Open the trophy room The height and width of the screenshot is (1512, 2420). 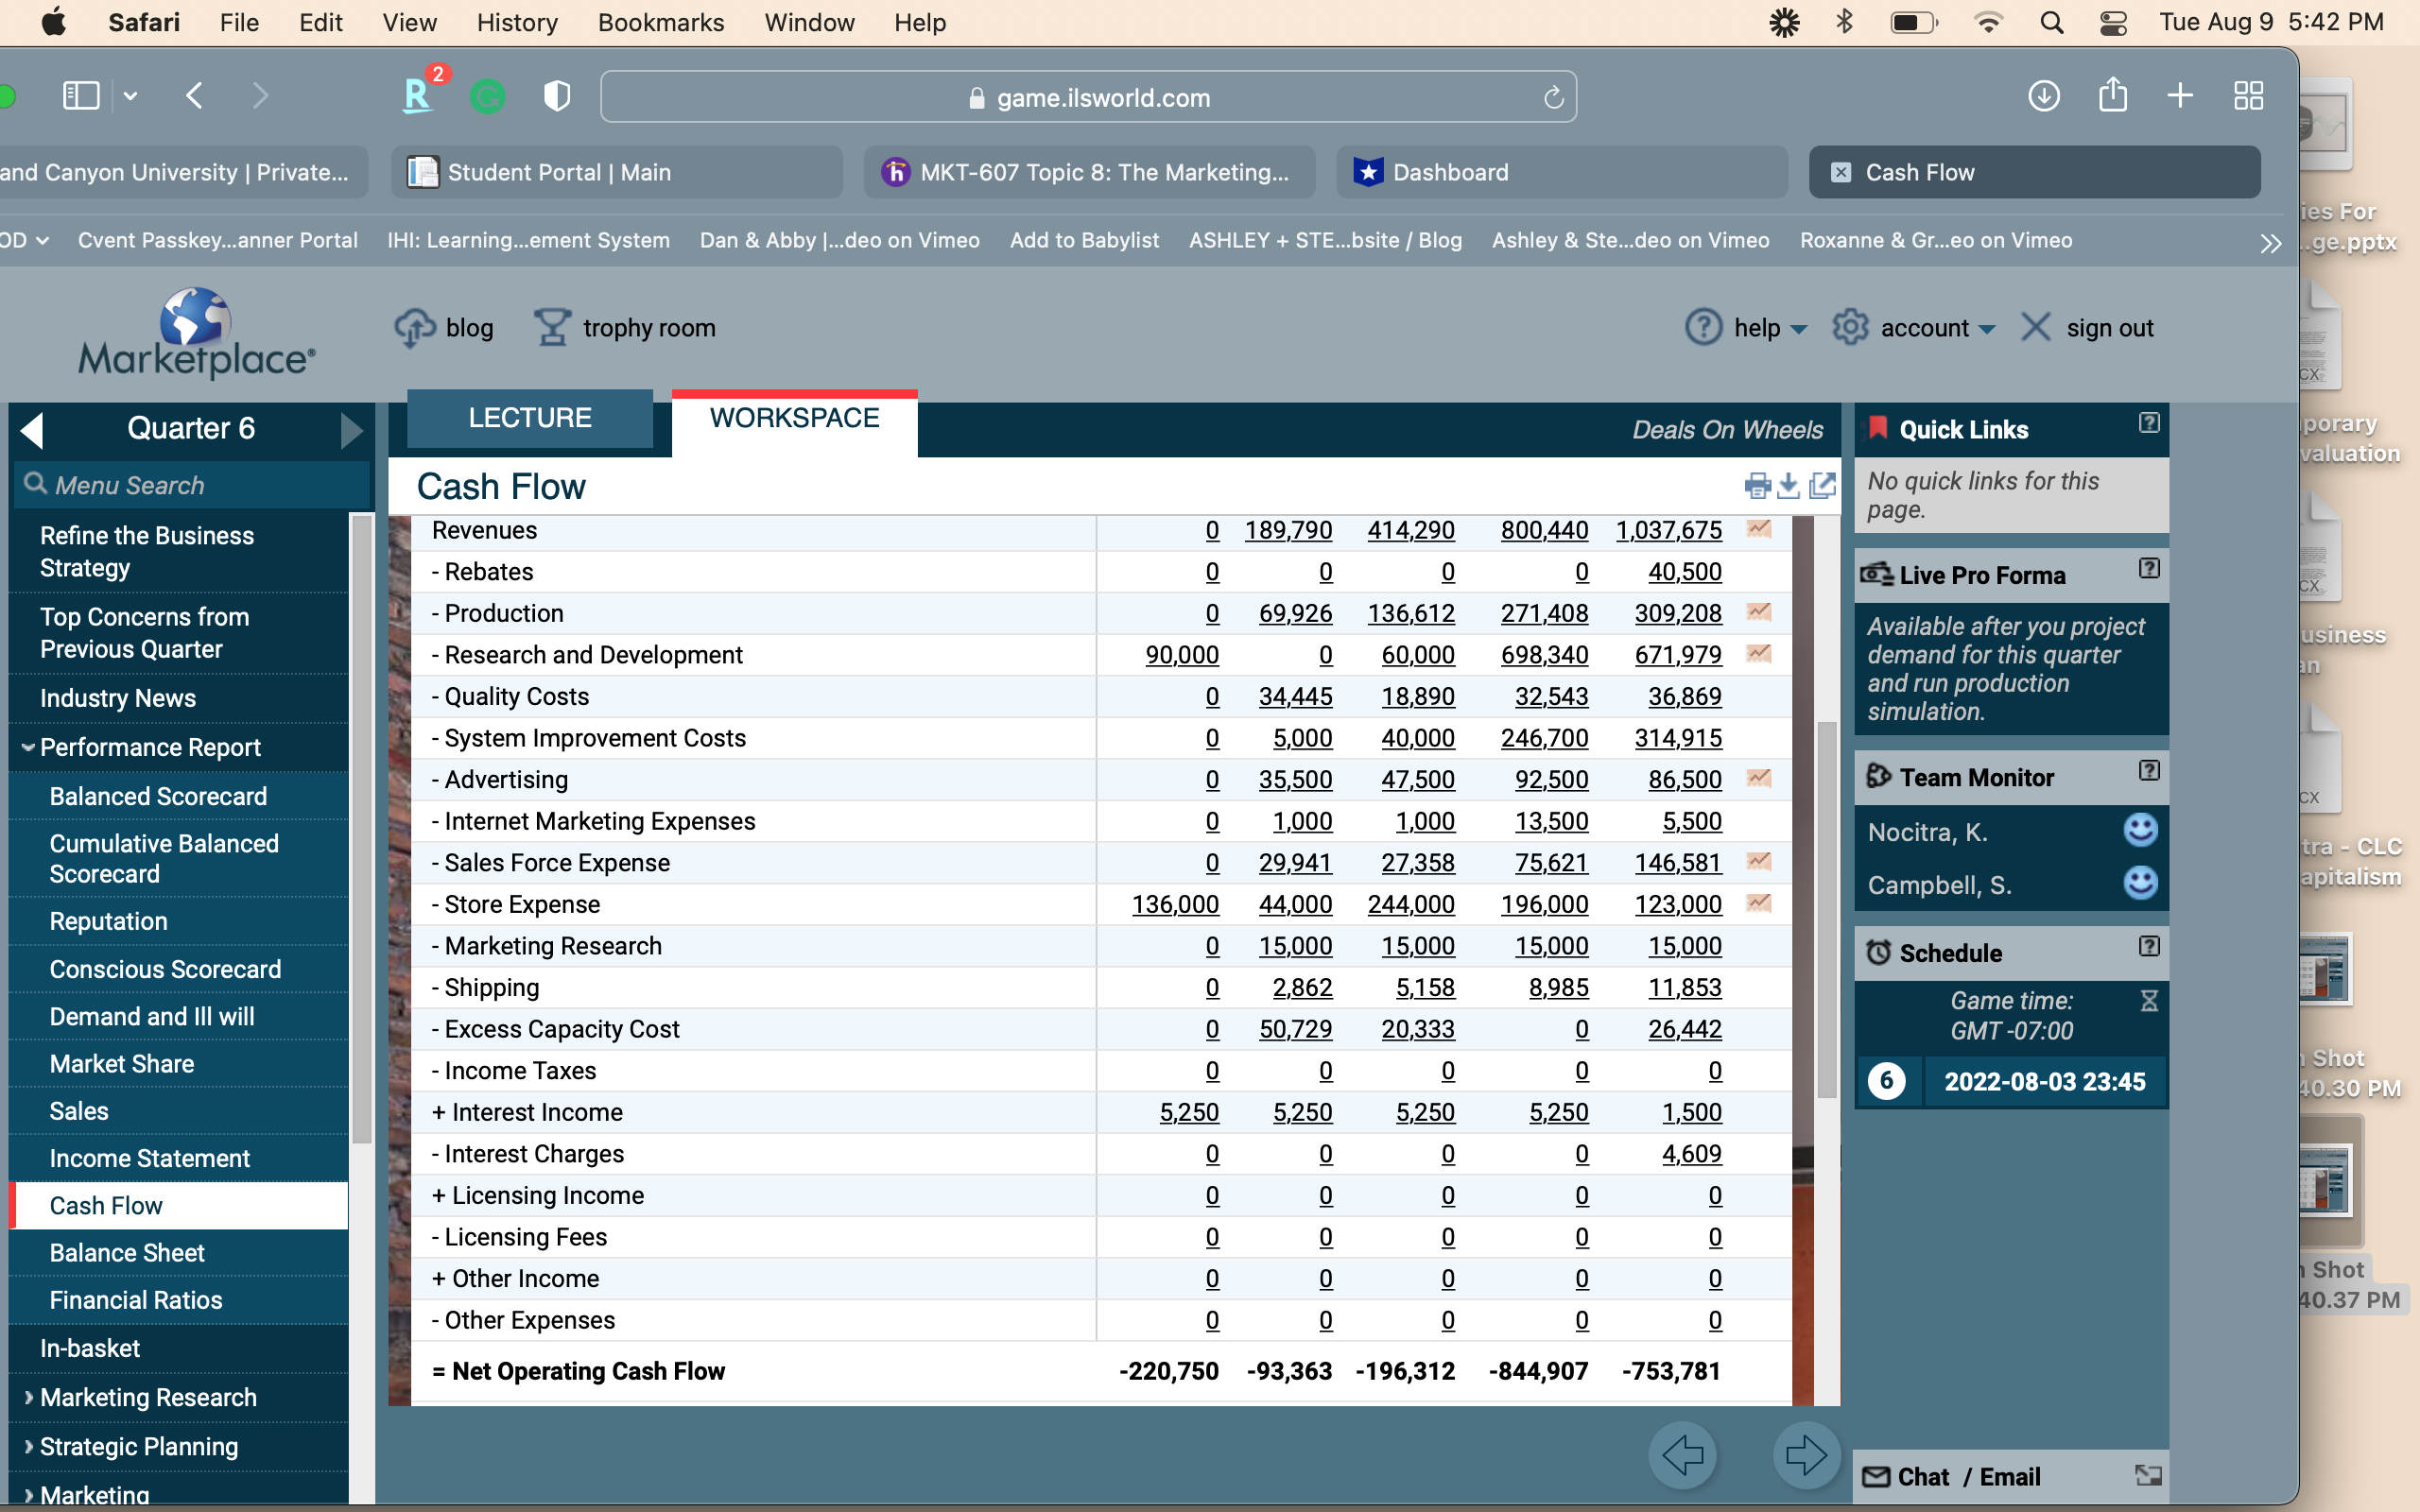tap(625, 328)
